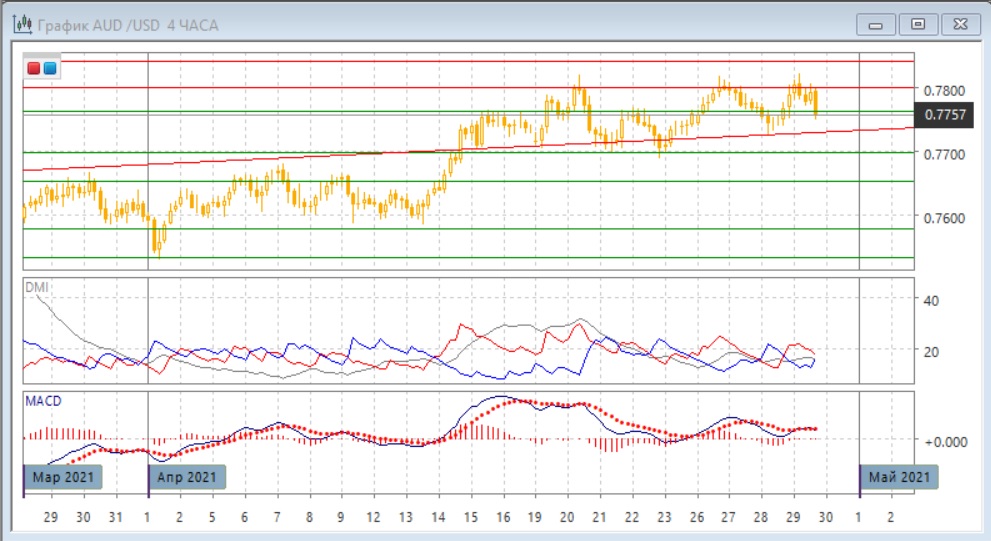Maximize the AUD/USD chart window
The height and width of the screenshot is (541, 991).
tap(917, 23)
